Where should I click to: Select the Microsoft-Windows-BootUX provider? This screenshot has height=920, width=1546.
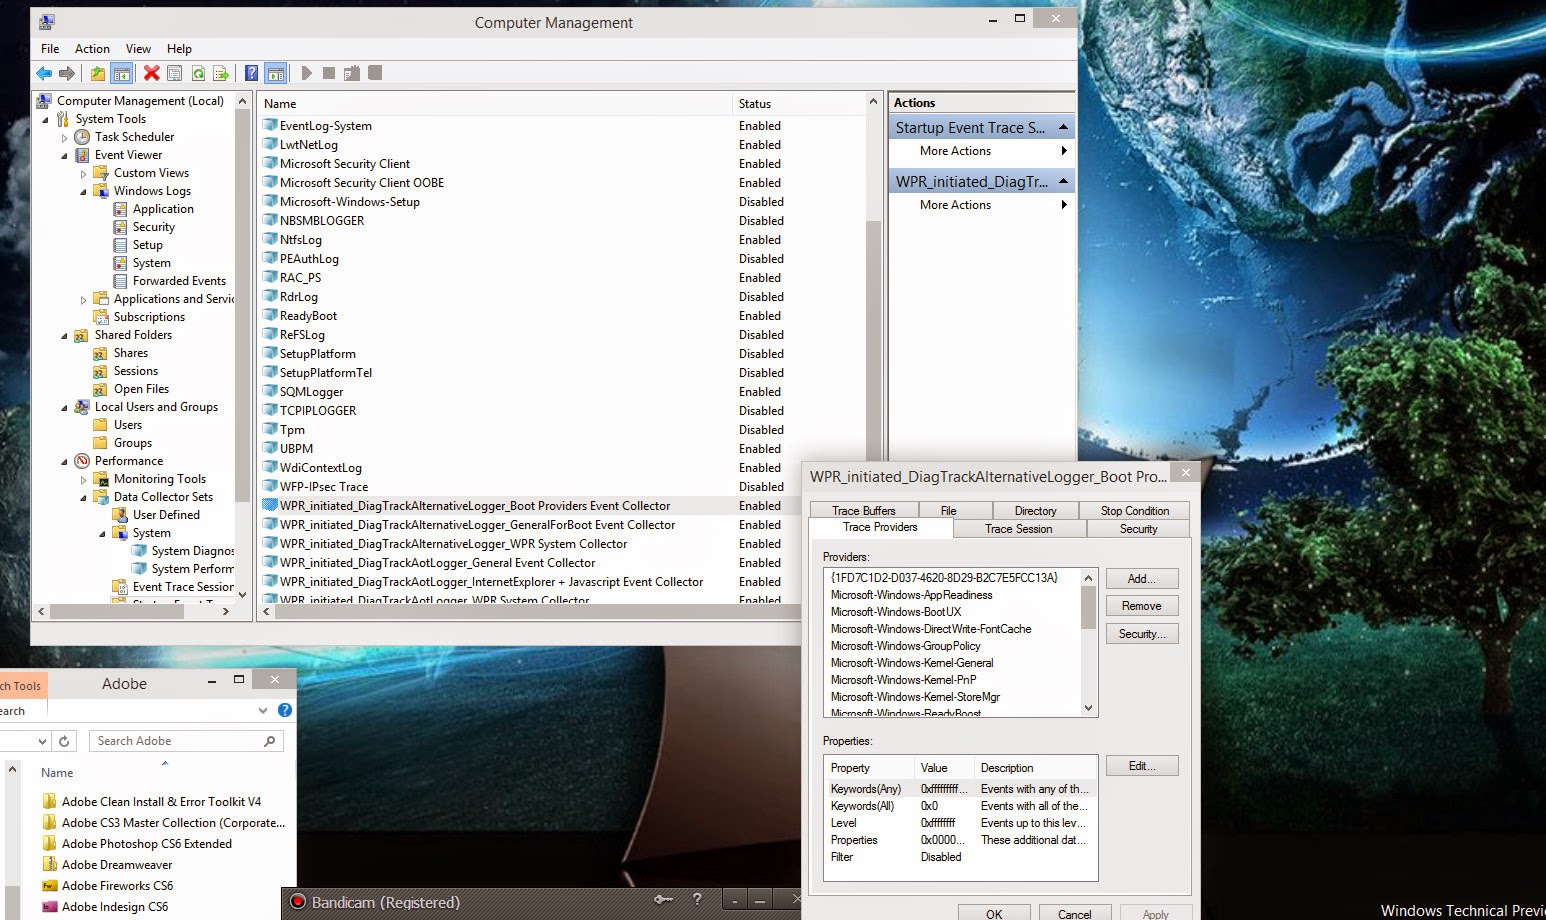896,612
